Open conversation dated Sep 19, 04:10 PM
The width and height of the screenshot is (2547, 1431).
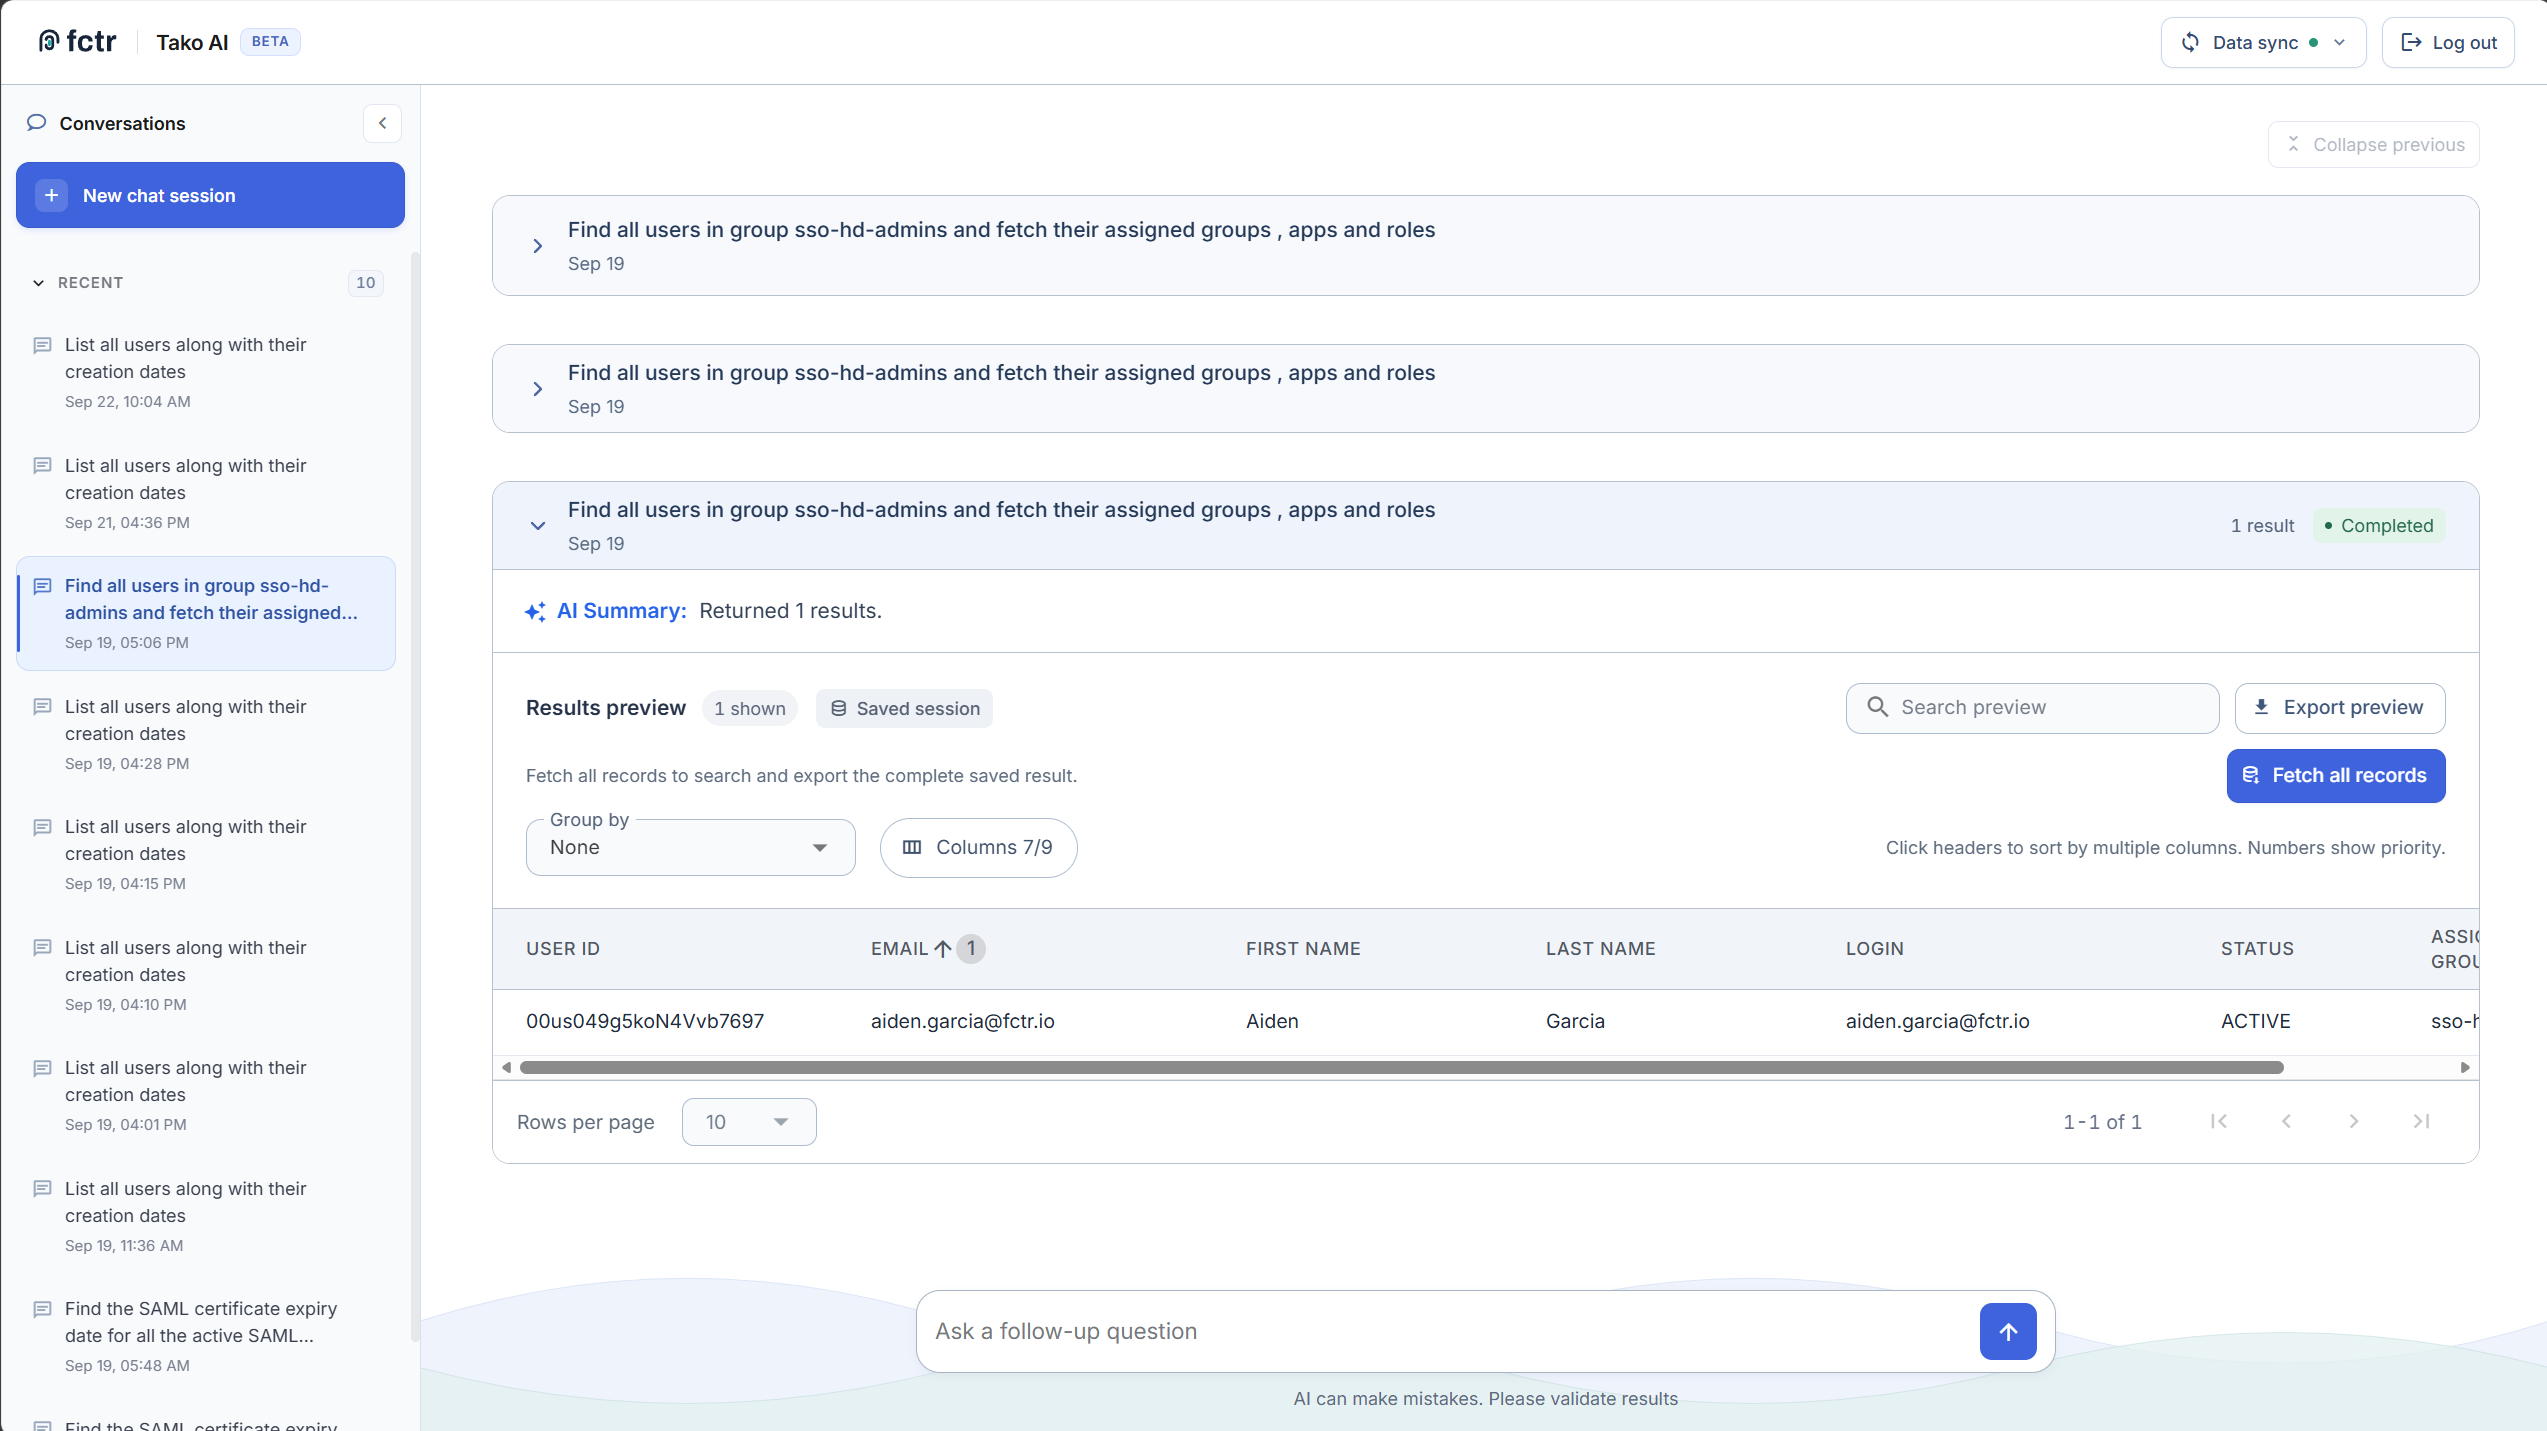206,975
